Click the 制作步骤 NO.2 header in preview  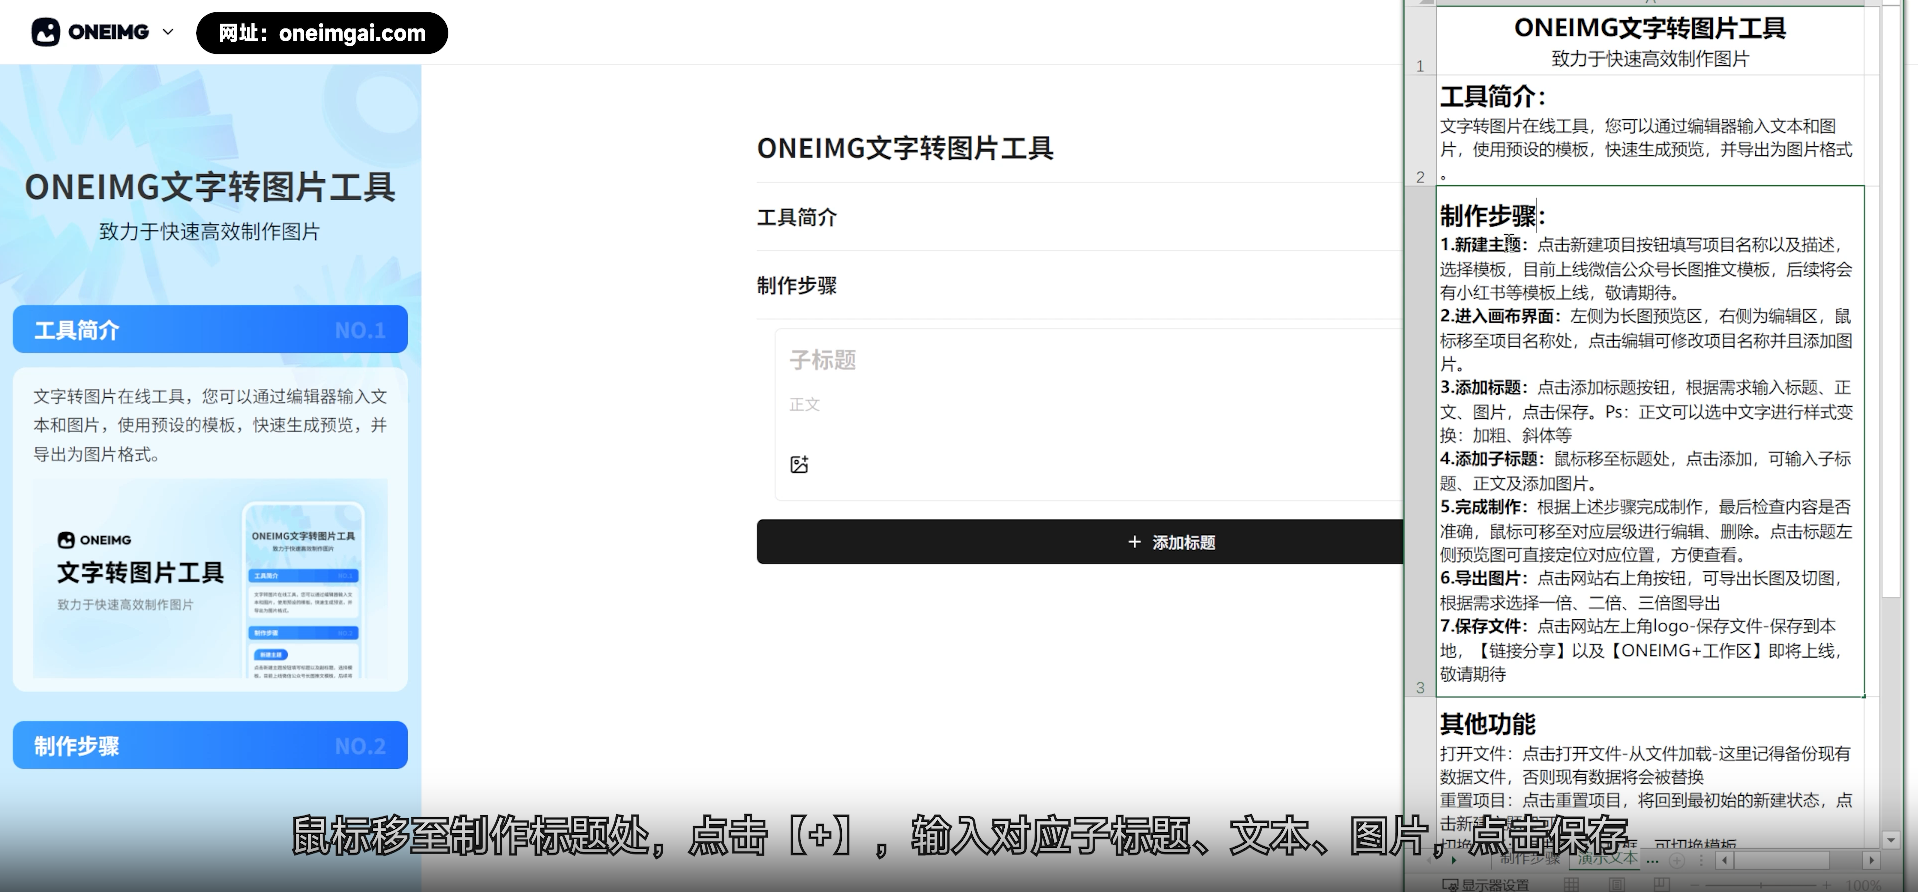(210, 746)
